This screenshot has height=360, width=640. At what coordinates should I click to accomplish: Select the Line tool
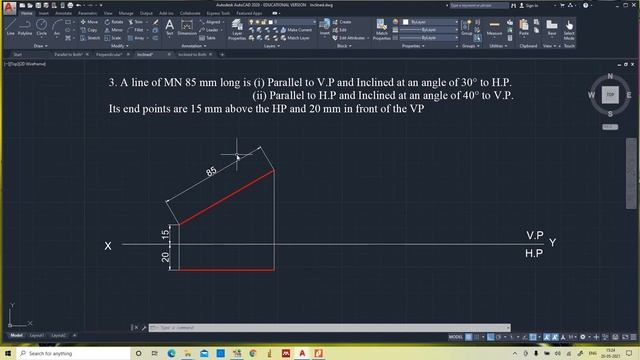[x=11, y=27]
